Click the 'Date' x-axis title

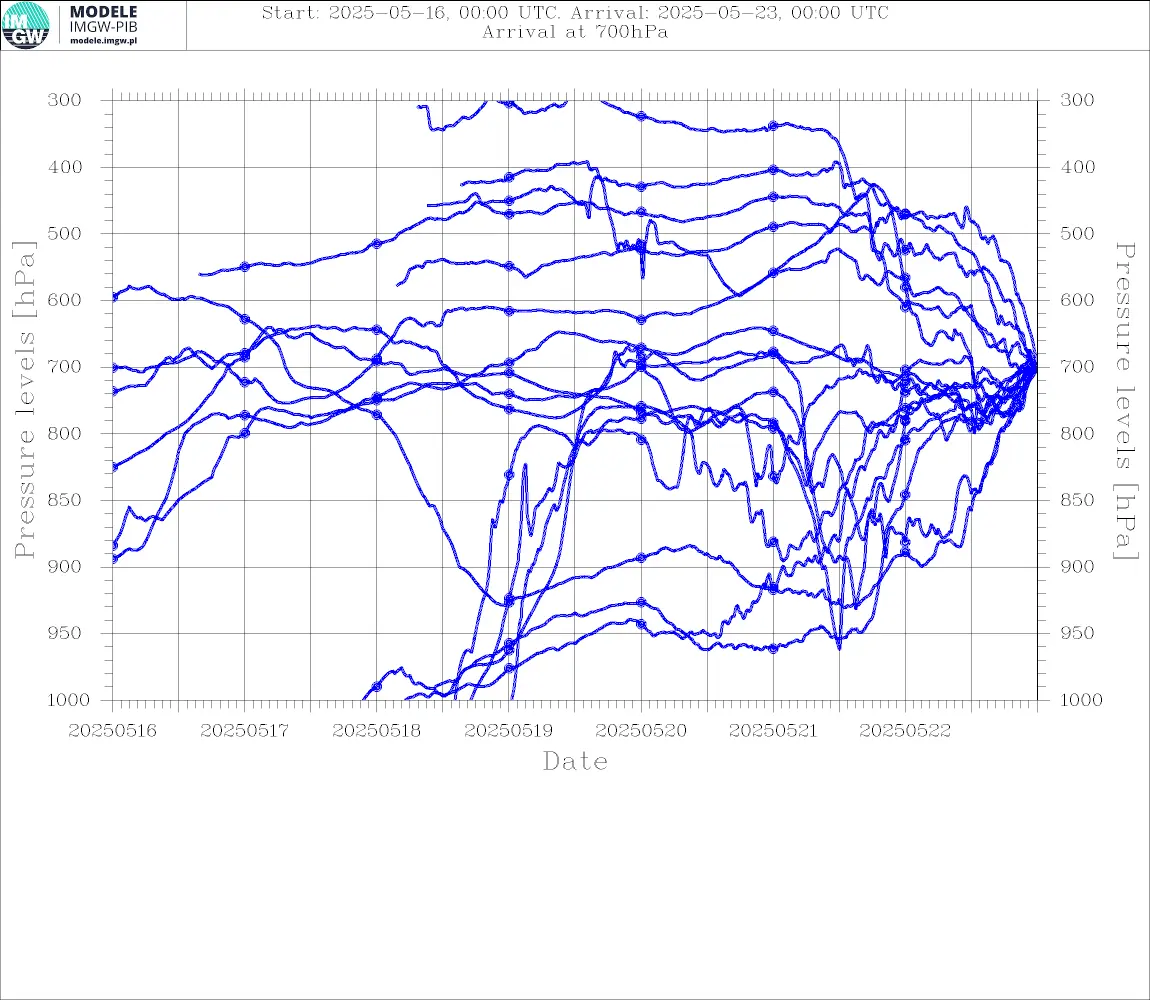[x=575, y=762]
